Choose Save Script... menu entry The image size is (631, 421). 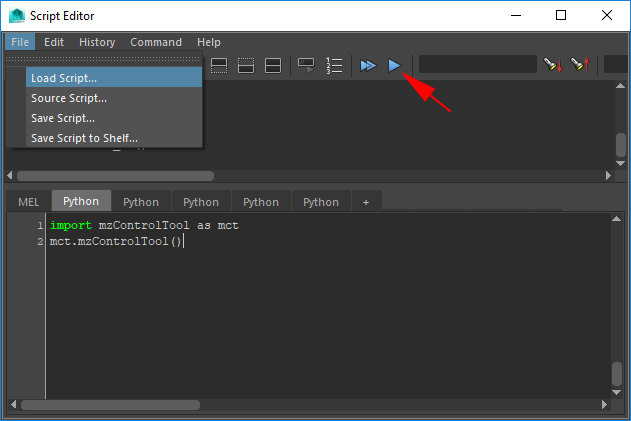(x=114, y=118)
